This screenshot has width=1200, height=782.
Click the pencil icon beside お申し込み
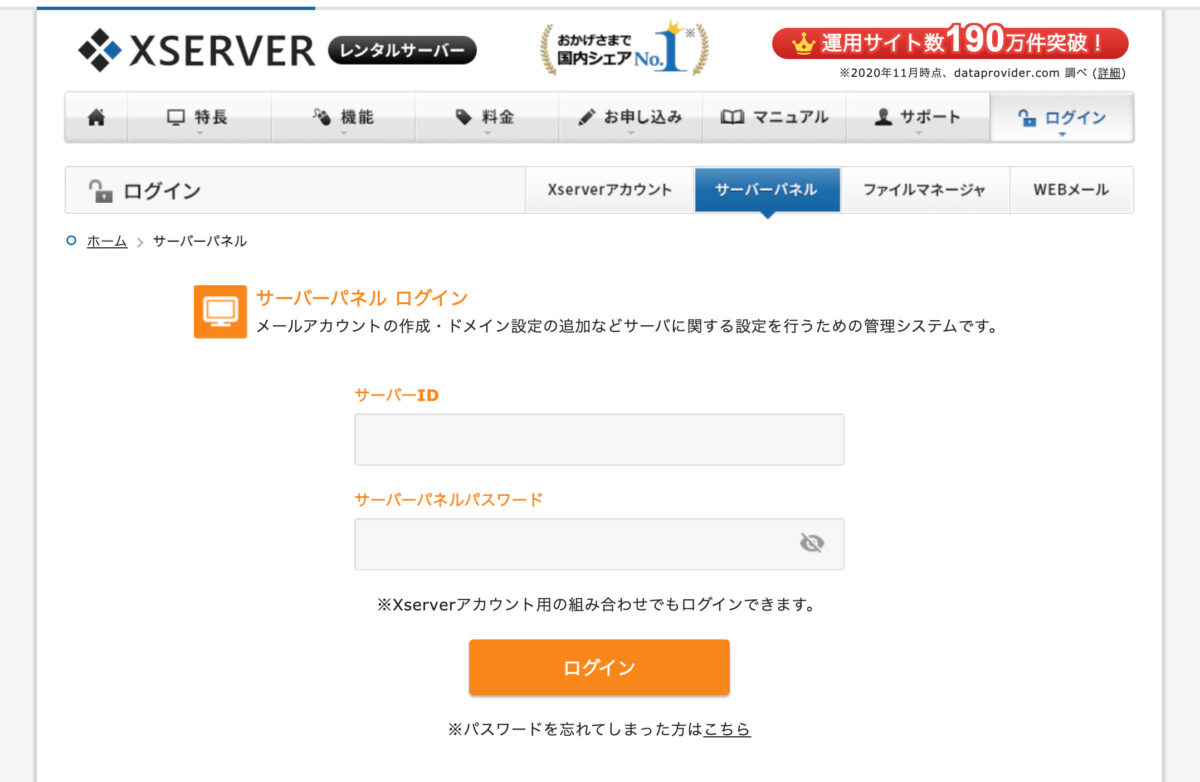coord(587,117)
